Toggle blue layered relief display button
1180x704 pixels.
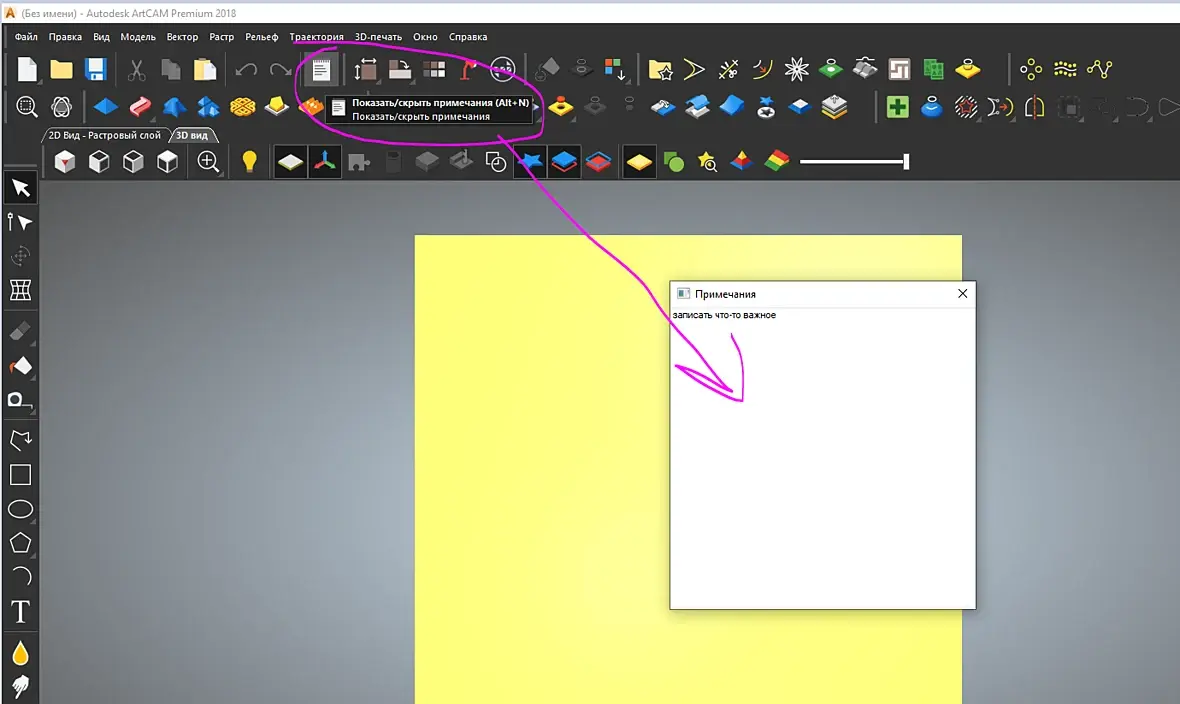(564, 162)
